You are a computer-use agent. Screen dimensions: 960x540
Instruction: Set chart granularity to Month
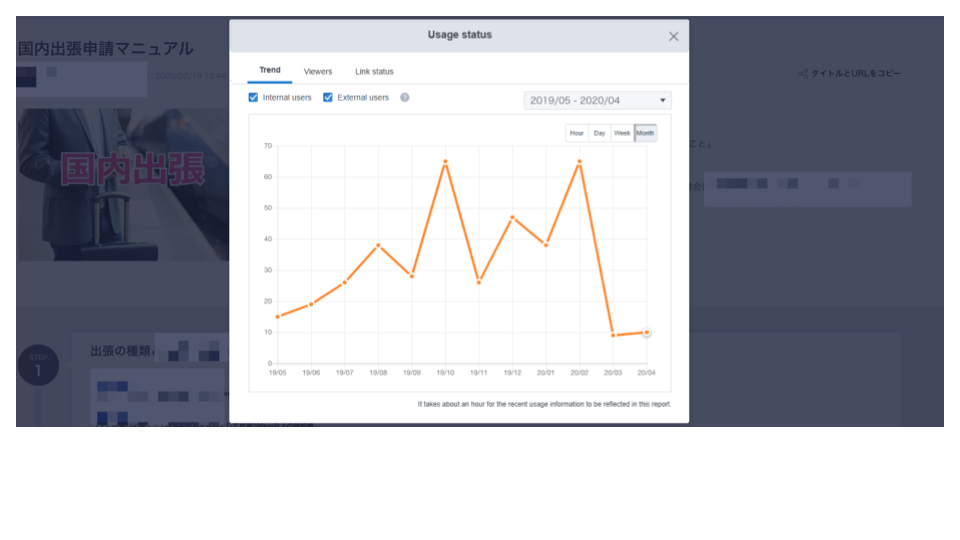coord(645,133)
